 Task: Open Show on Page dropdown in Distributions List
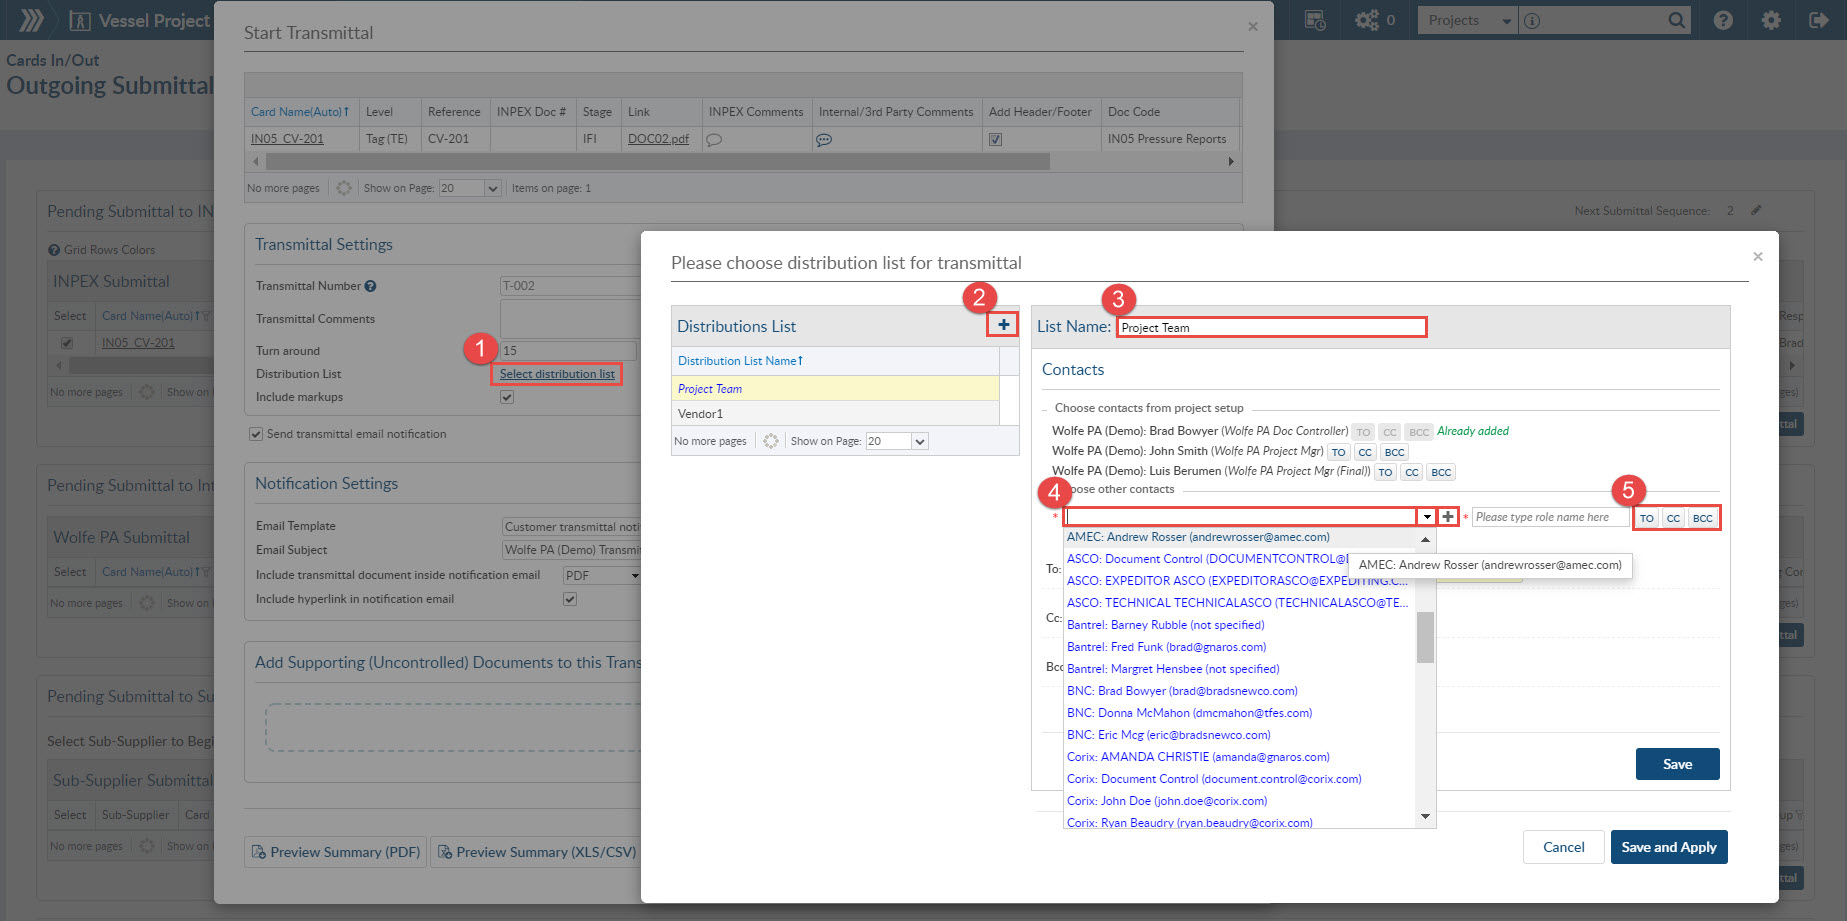(x=920, y=441)
